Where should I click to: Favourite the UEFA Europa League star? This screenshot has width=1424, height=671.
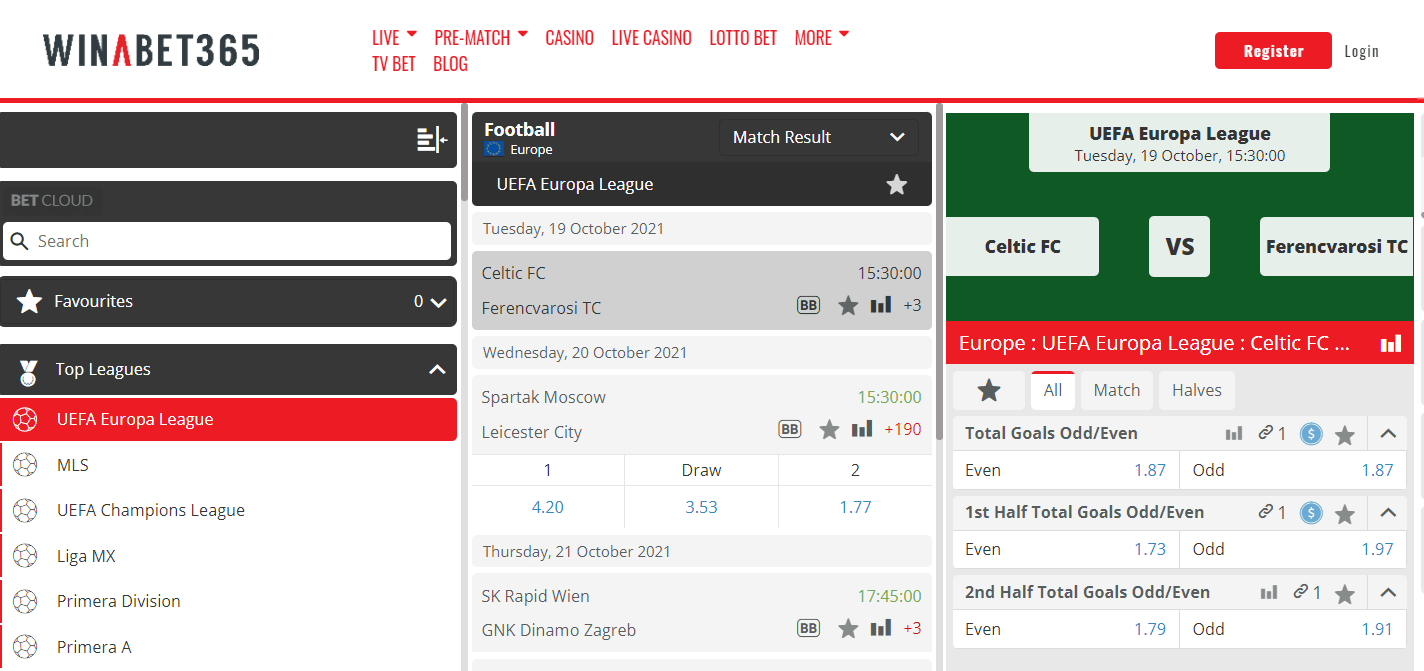[x=897, y=185]
